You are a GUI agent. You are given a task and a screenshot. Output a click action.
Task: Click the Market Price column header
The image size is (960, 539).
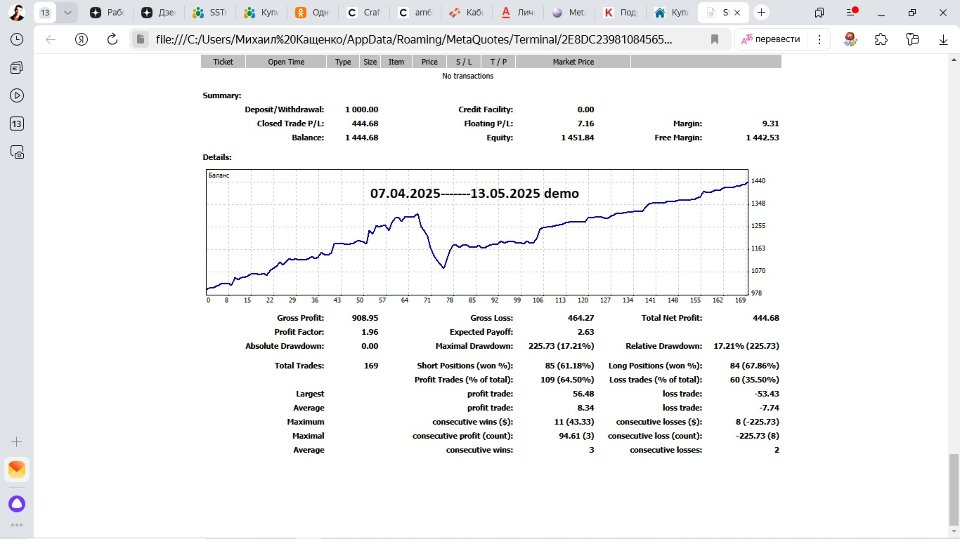pos(573,62)
